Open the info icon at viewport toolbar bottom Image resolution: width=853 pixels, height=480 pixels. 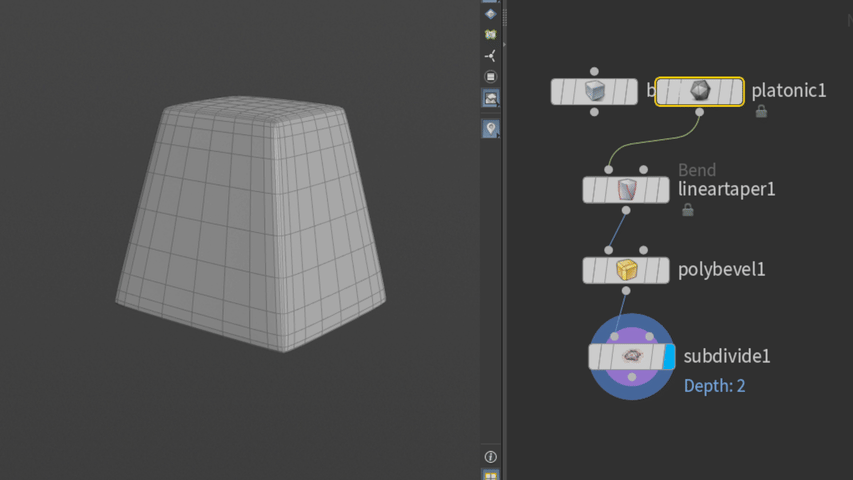point(490,457)
